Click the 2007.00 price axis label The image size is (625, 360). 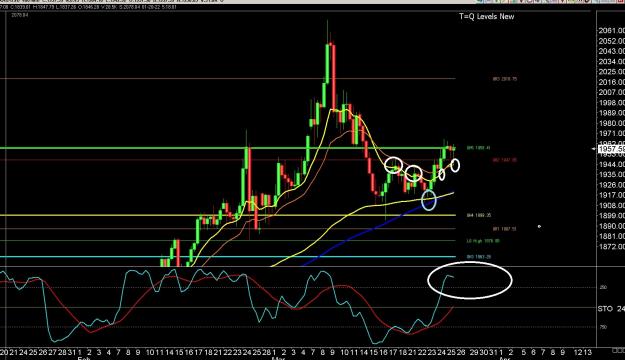pos(611,92)
